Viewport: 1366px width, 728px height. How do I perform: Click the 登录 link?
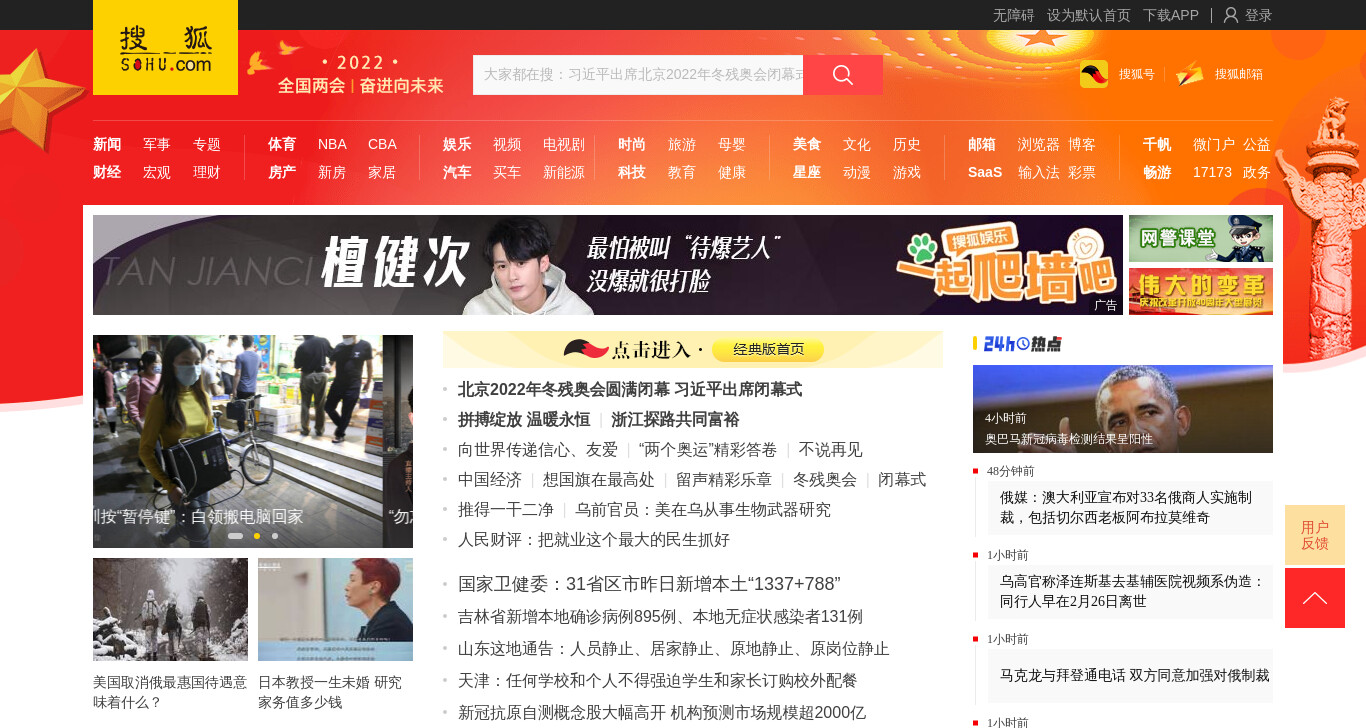pyautogui.click(x=1259, y=15)
